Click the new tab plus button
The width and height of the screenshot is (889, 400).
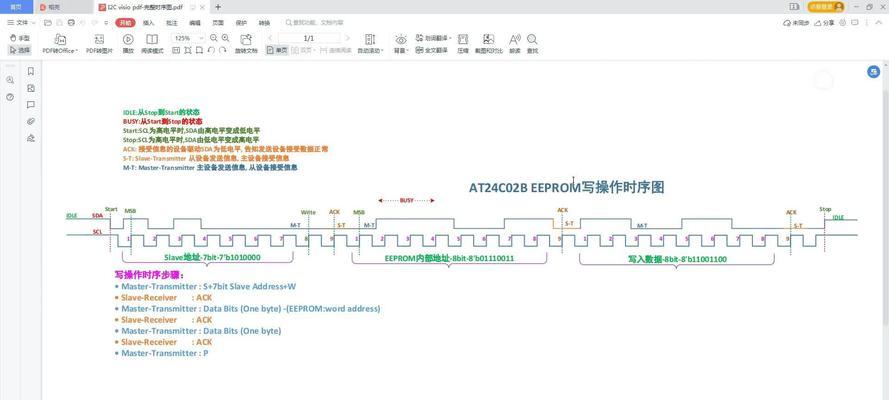(218, 7)
